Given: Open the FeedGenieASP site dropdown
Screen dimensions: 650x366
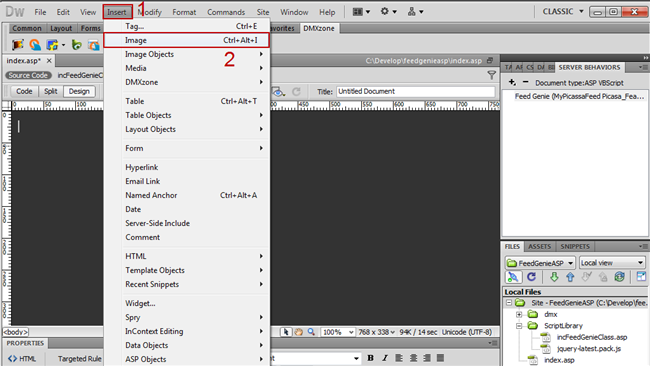Looking at the screenshot, I should pos(540,263).
